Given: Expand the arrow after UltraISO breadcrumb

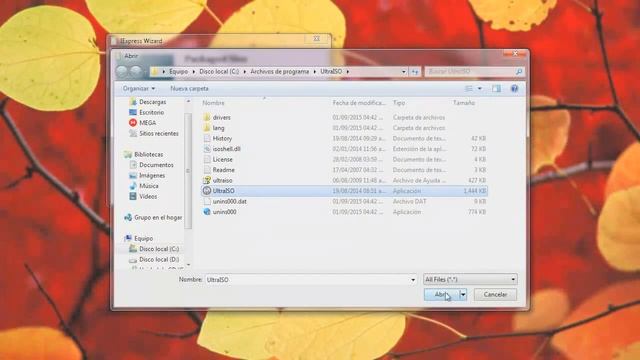Looking at the screenshot, I should tap(348, 71).
